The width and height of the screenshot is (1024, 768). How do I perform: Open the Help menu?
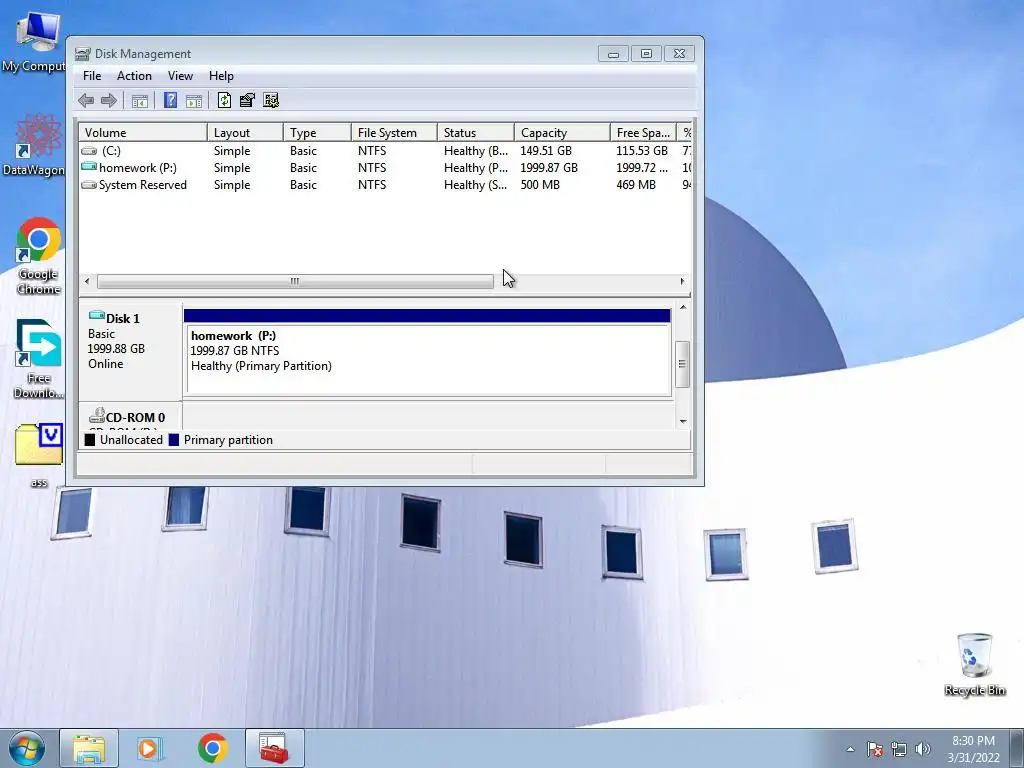[x=221, y=76]
